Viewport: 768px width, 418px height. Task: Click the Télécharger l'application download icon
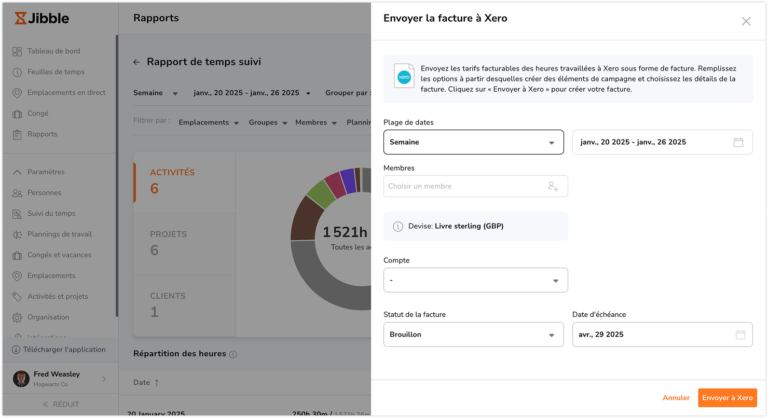[x=16, y=350]
